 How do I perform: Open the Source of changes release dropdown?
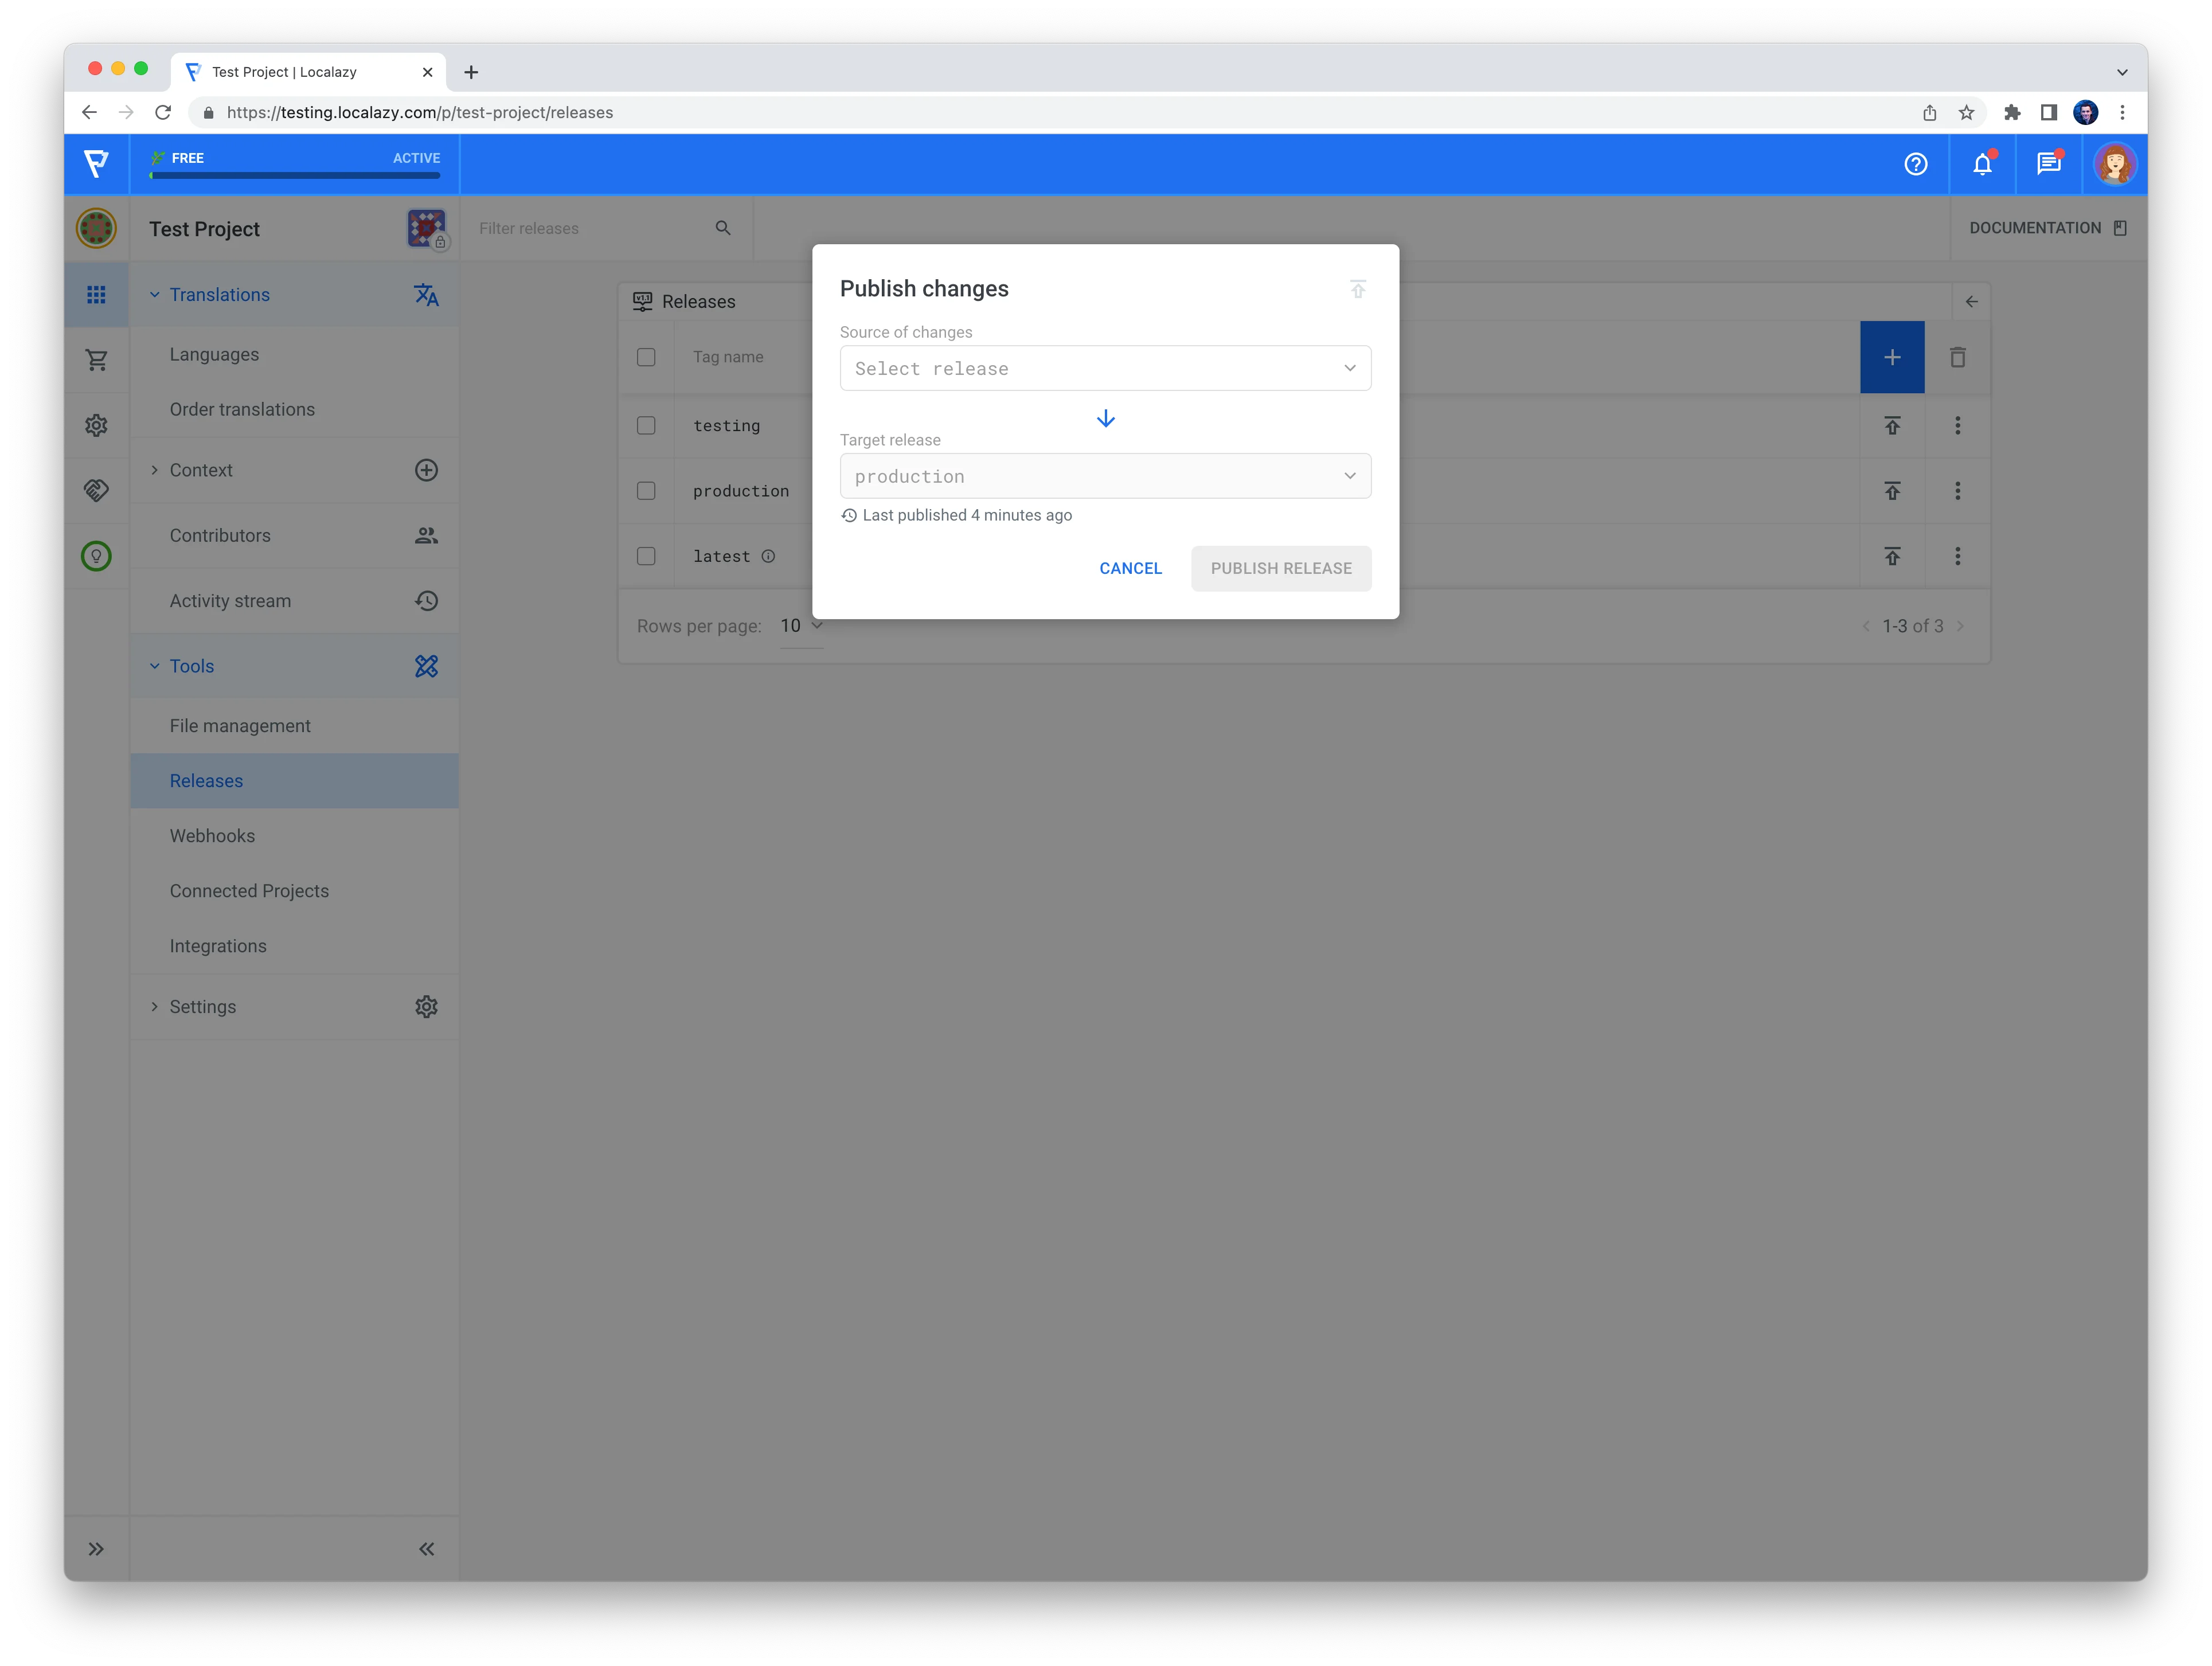point(1105,369)
